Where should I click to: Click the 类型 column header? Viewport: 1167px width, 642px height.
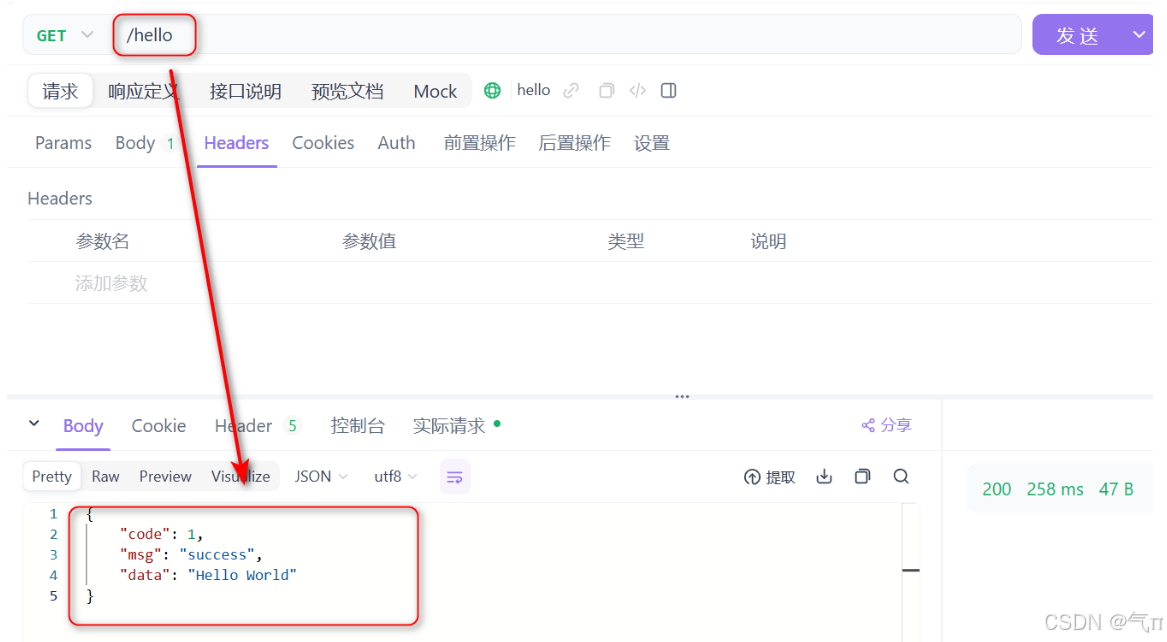point(626,241)
